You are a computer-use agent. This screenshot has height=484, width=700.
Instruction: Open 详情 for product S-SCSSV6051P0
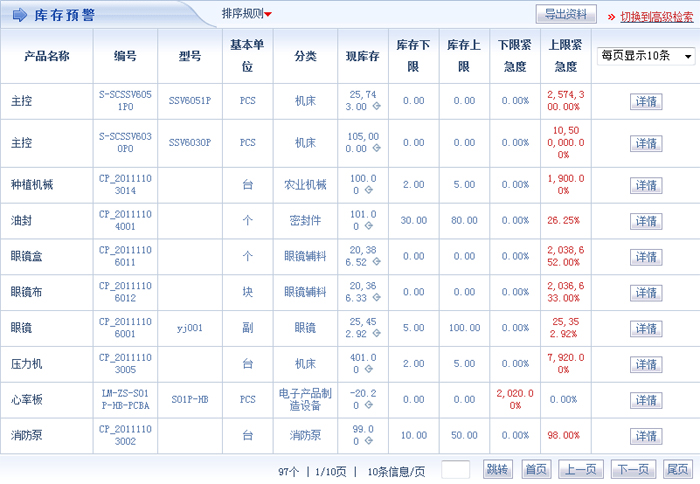click(x=647, y=101)
